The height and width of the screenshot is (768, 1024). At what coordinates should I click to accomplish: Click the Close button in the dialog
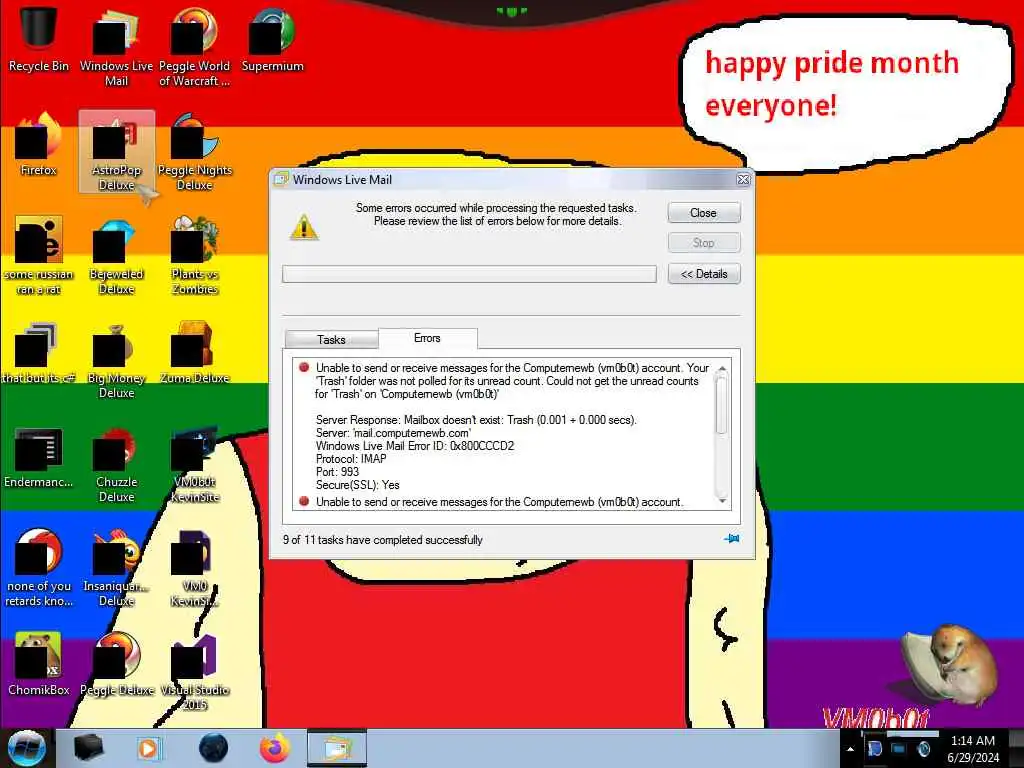click(x=704, y=213)
